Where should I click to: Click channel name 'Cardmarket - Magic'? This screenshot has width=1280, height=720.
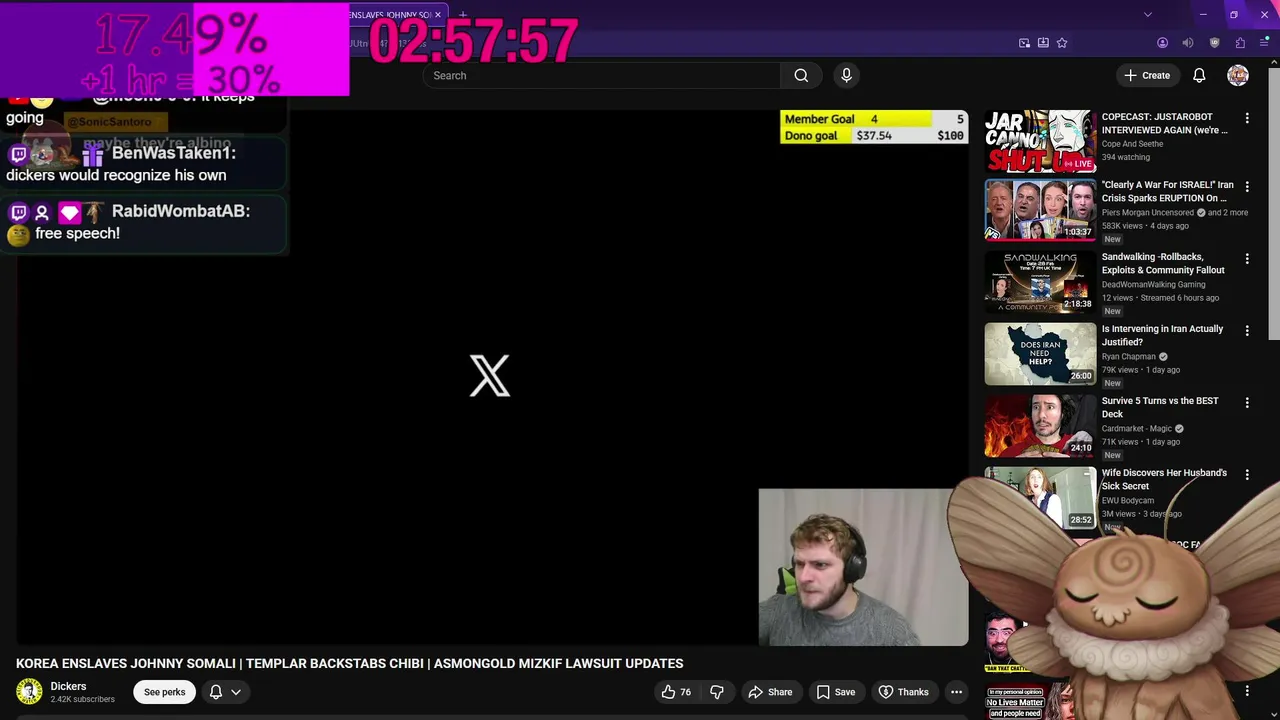[1137, 428]
